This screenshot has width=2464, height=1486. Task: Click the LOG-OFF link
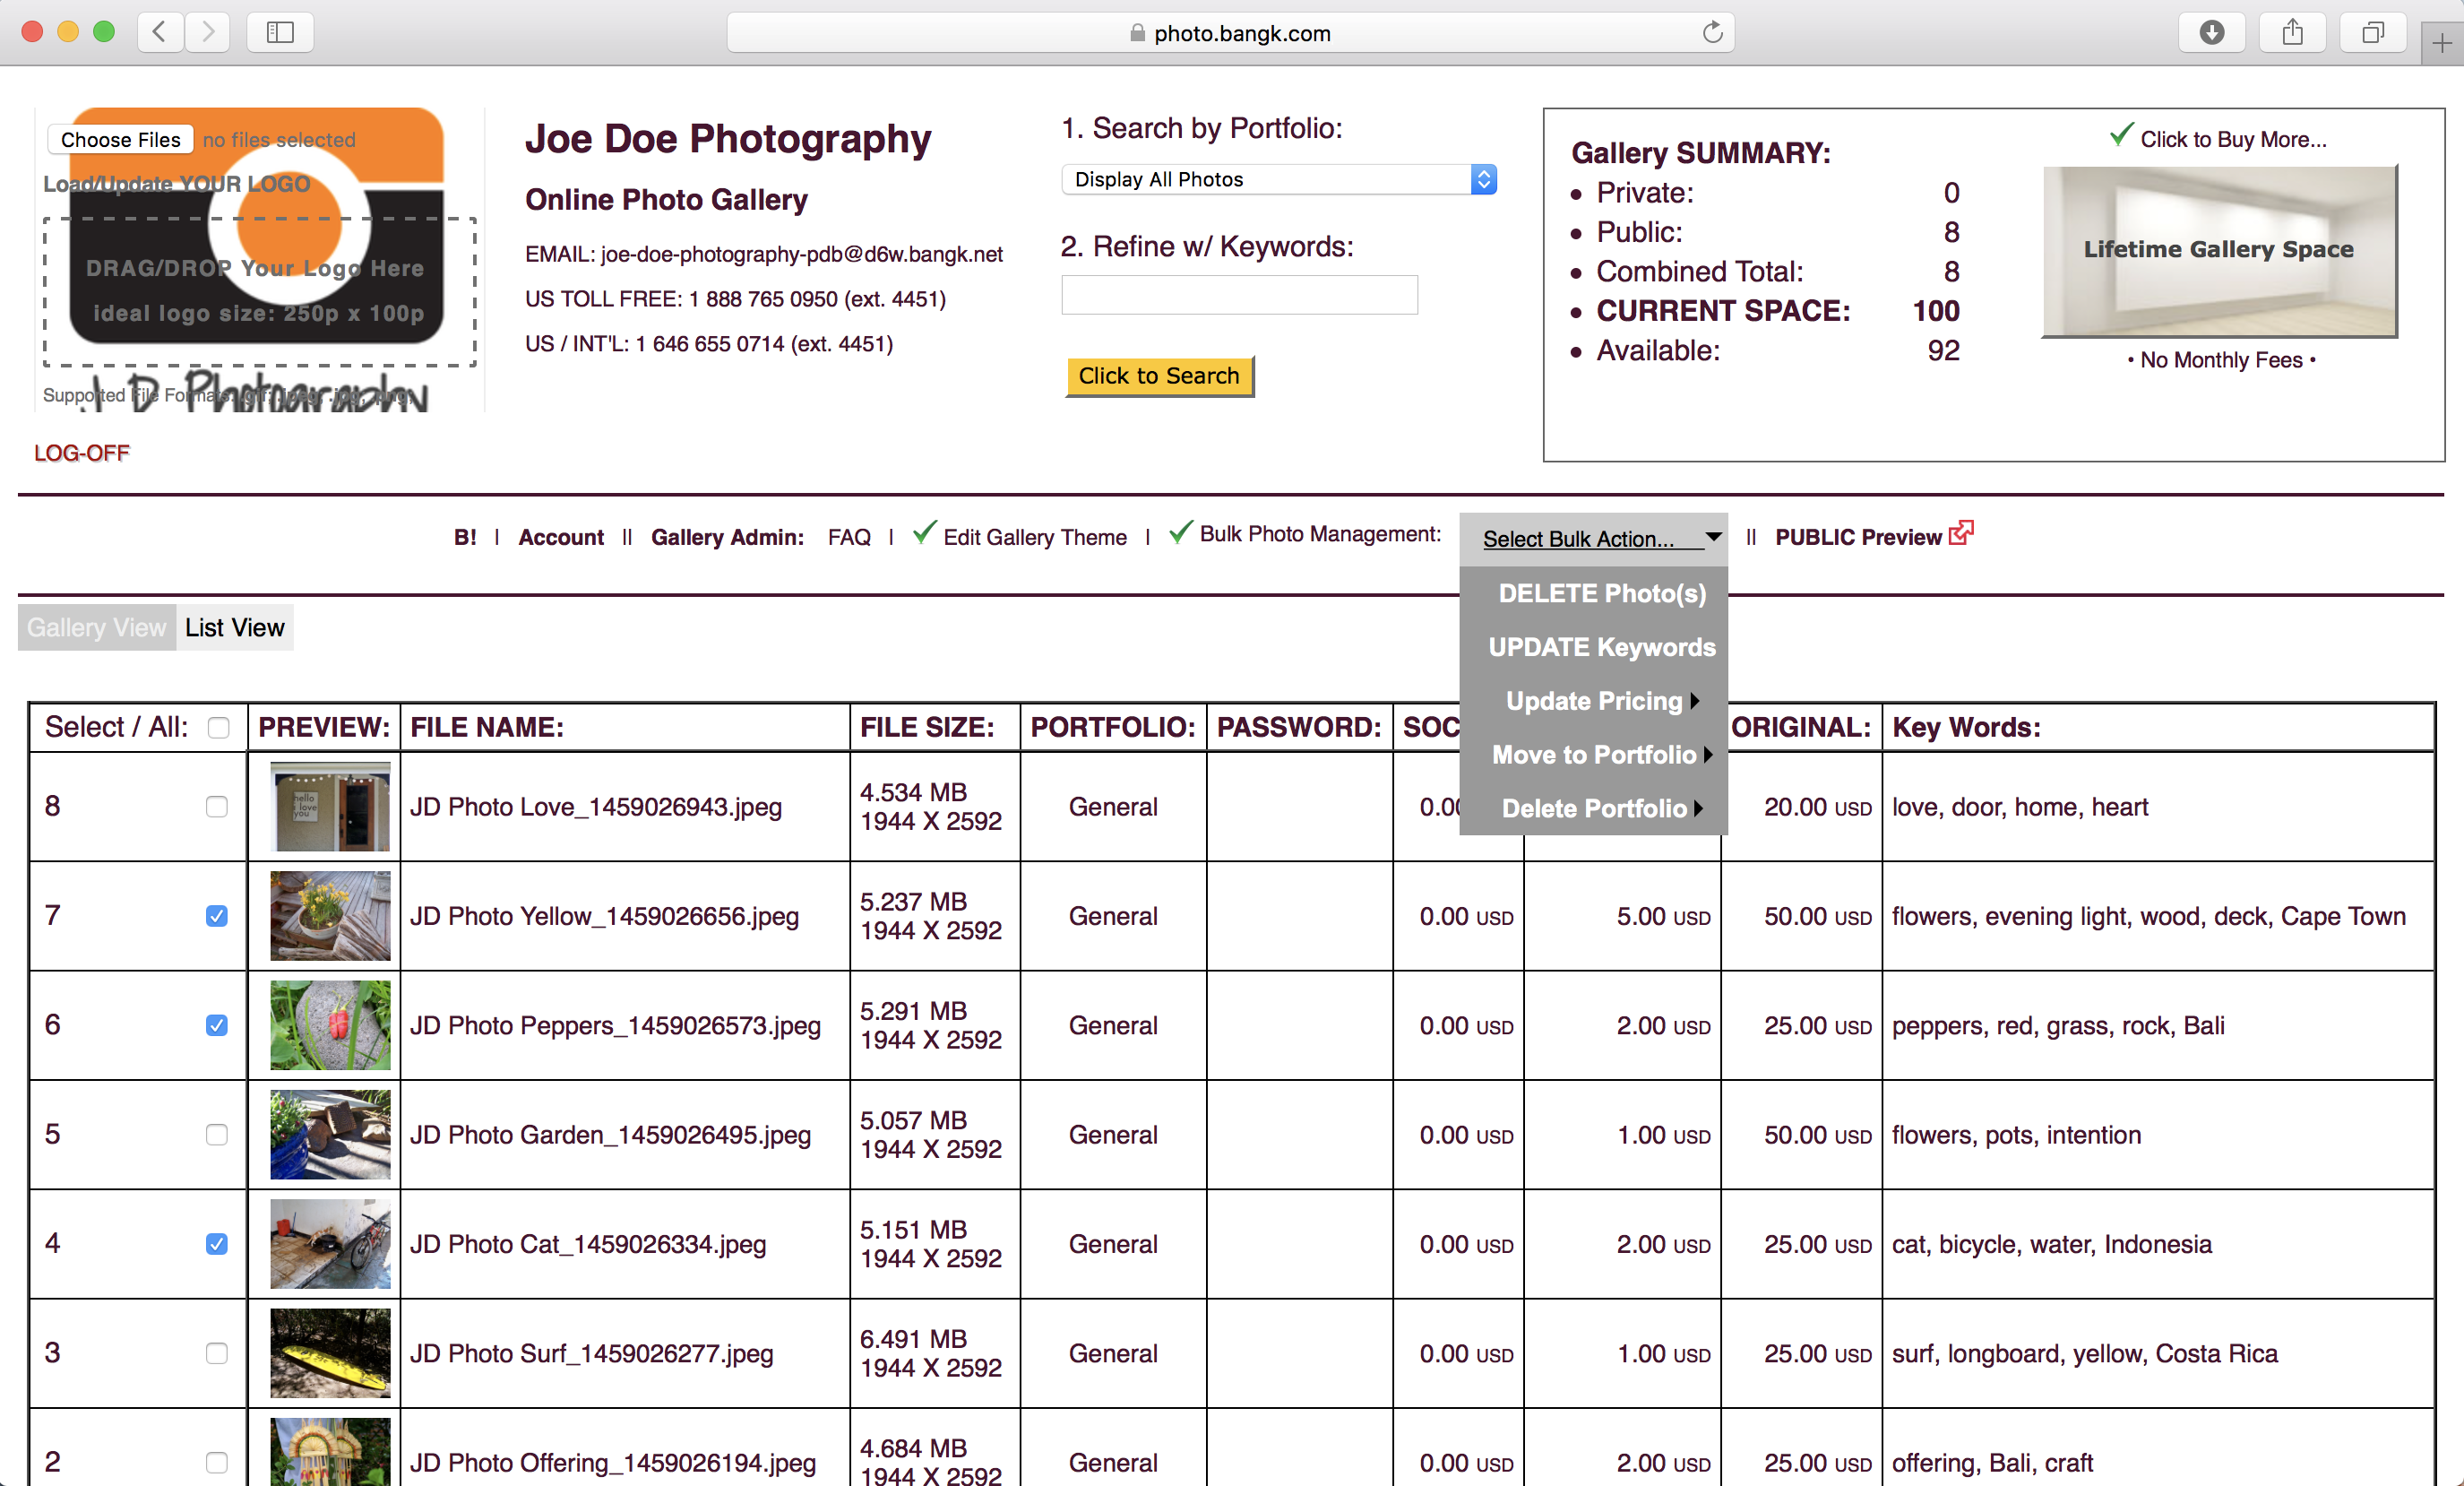point(82,453)
